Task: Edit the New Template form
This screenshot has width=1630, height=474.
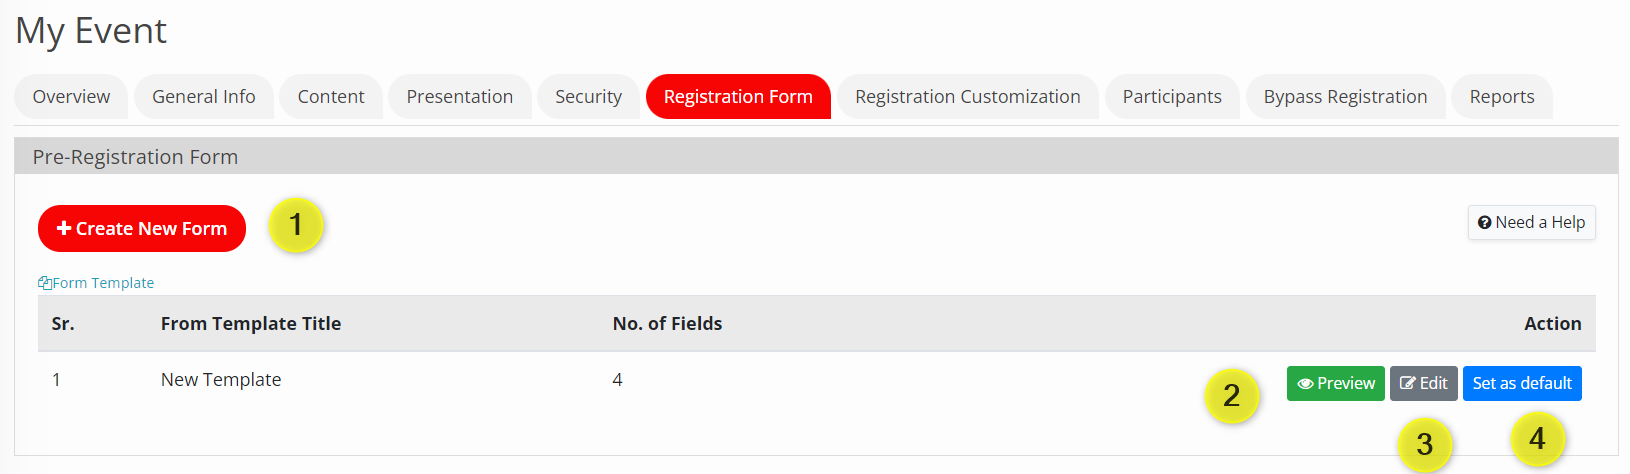Action: tap(1423, 383)
